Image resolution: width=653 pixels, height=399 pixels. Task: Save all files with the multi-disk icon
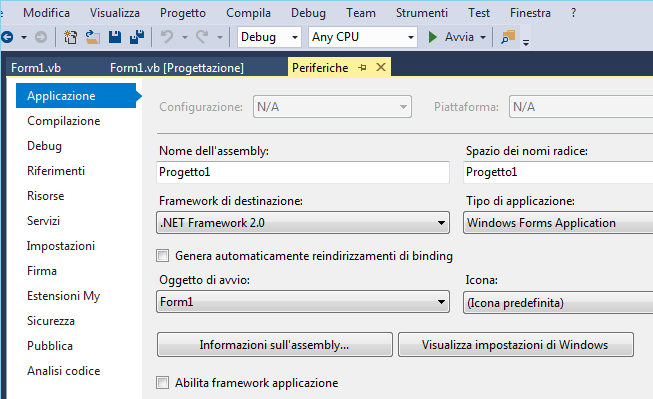click(x=137, y=37)
